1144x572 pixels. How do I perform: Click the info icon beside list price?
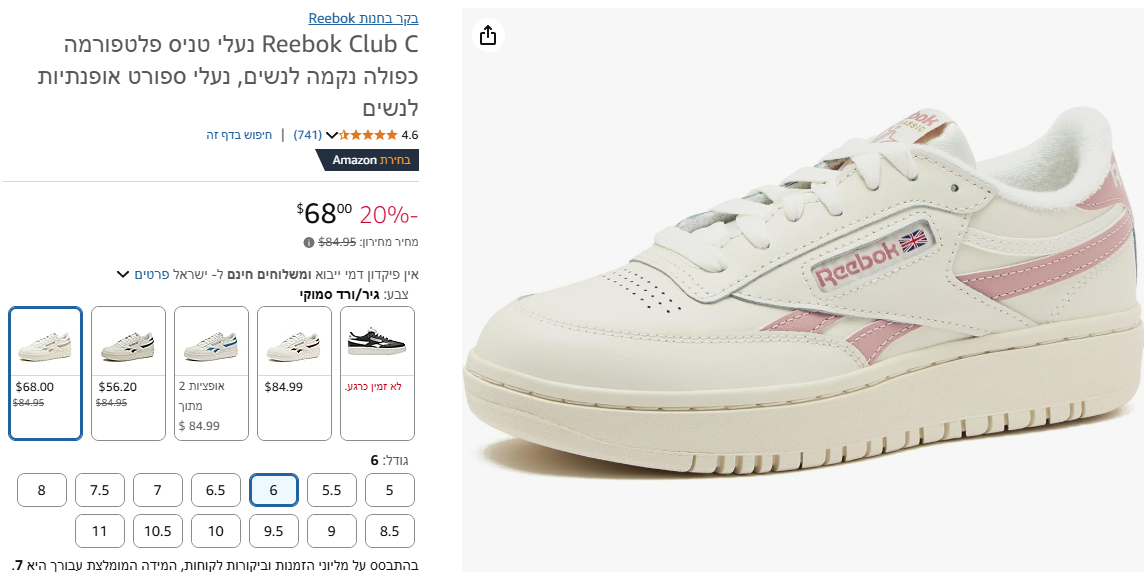pyautogui.click(x=309, y=242)
